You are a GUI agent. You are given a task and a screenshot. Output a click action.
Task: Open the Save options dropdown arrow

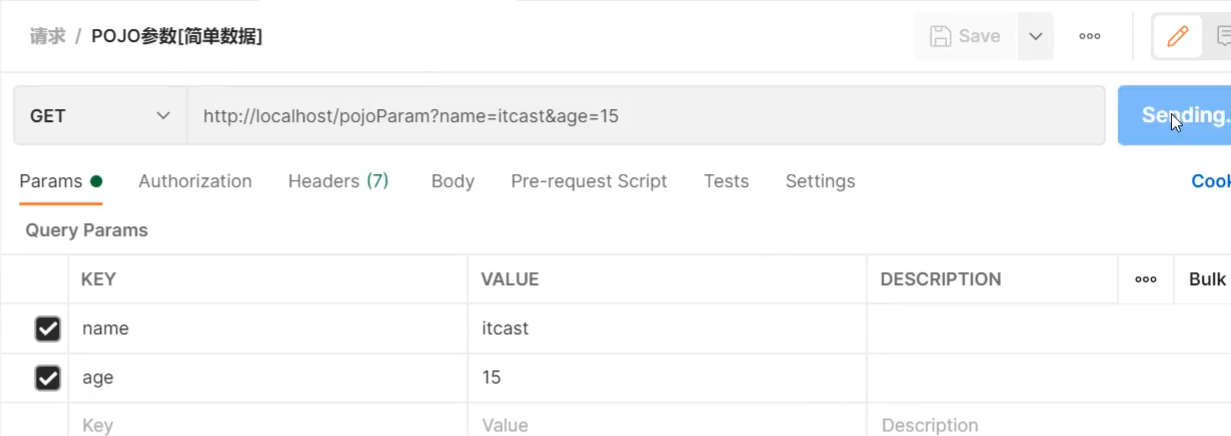tap(1036, 36)
